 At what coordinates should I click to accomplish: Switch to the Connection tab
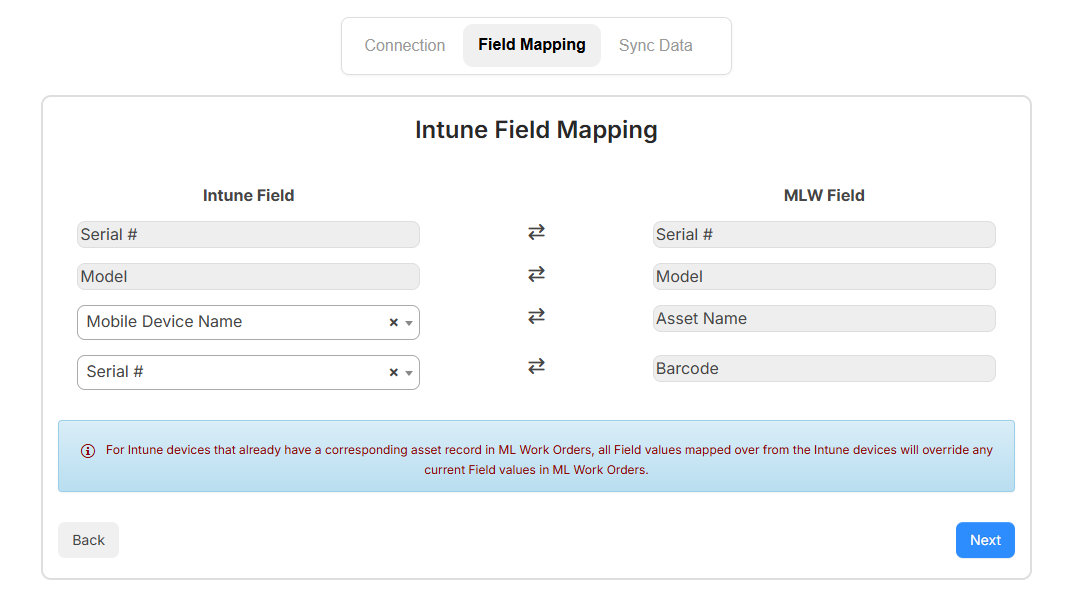pyautogui.click(x=405, y=46)
